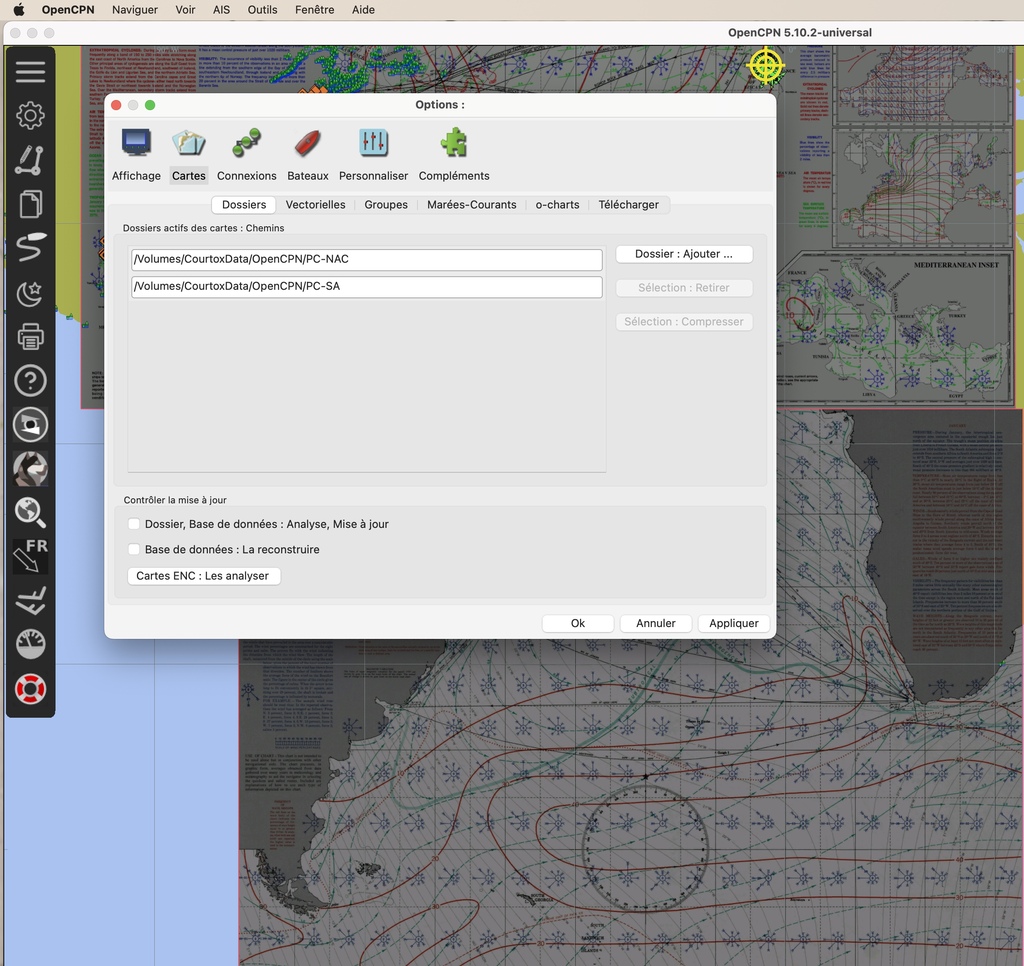
Task: Open the AIS menu
Action: tap(221, 10)
